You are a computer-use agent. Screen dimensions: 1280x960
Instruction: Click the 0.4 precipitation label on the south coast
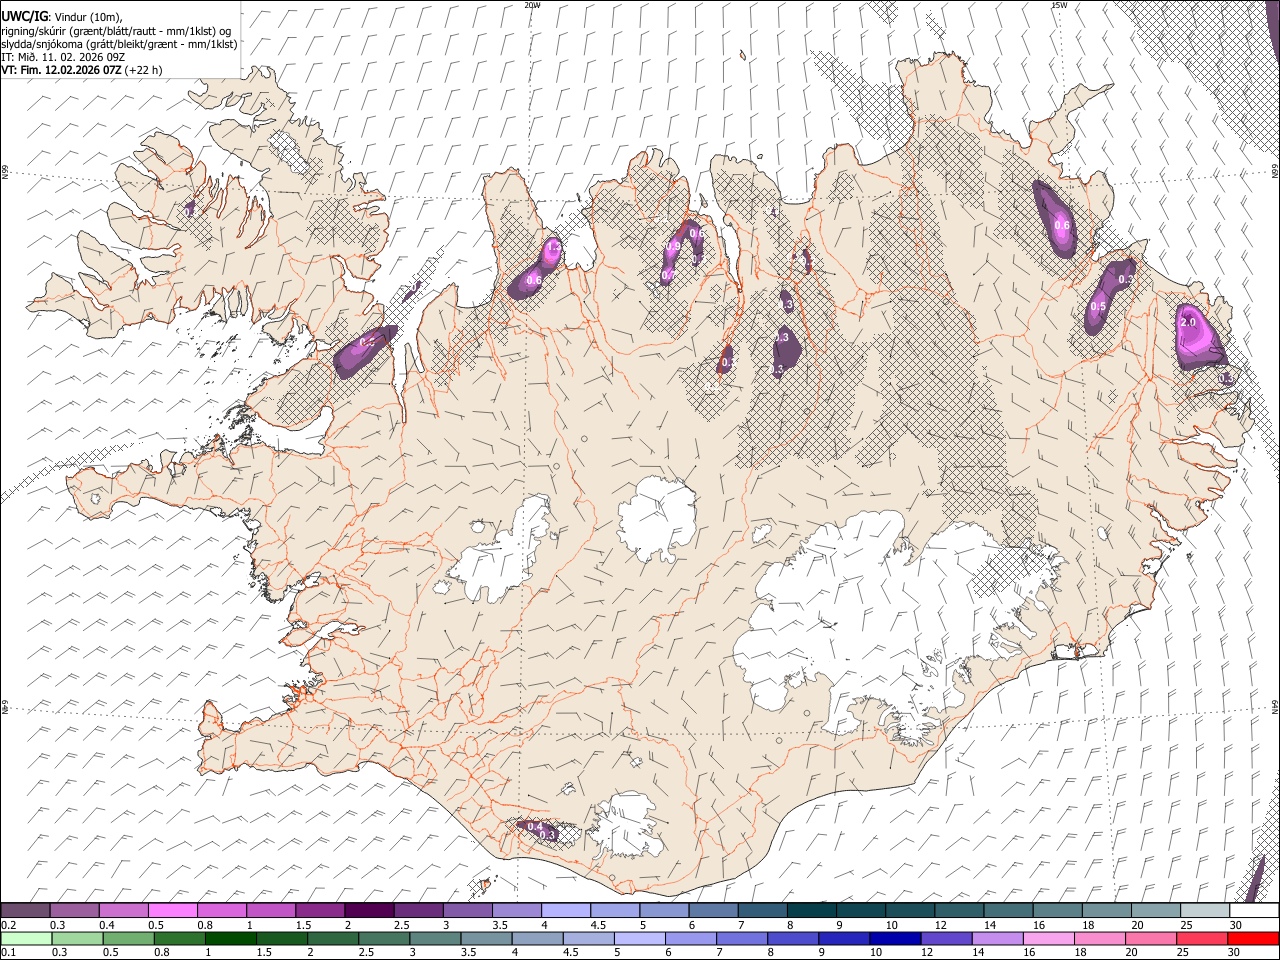click(534, 827)
